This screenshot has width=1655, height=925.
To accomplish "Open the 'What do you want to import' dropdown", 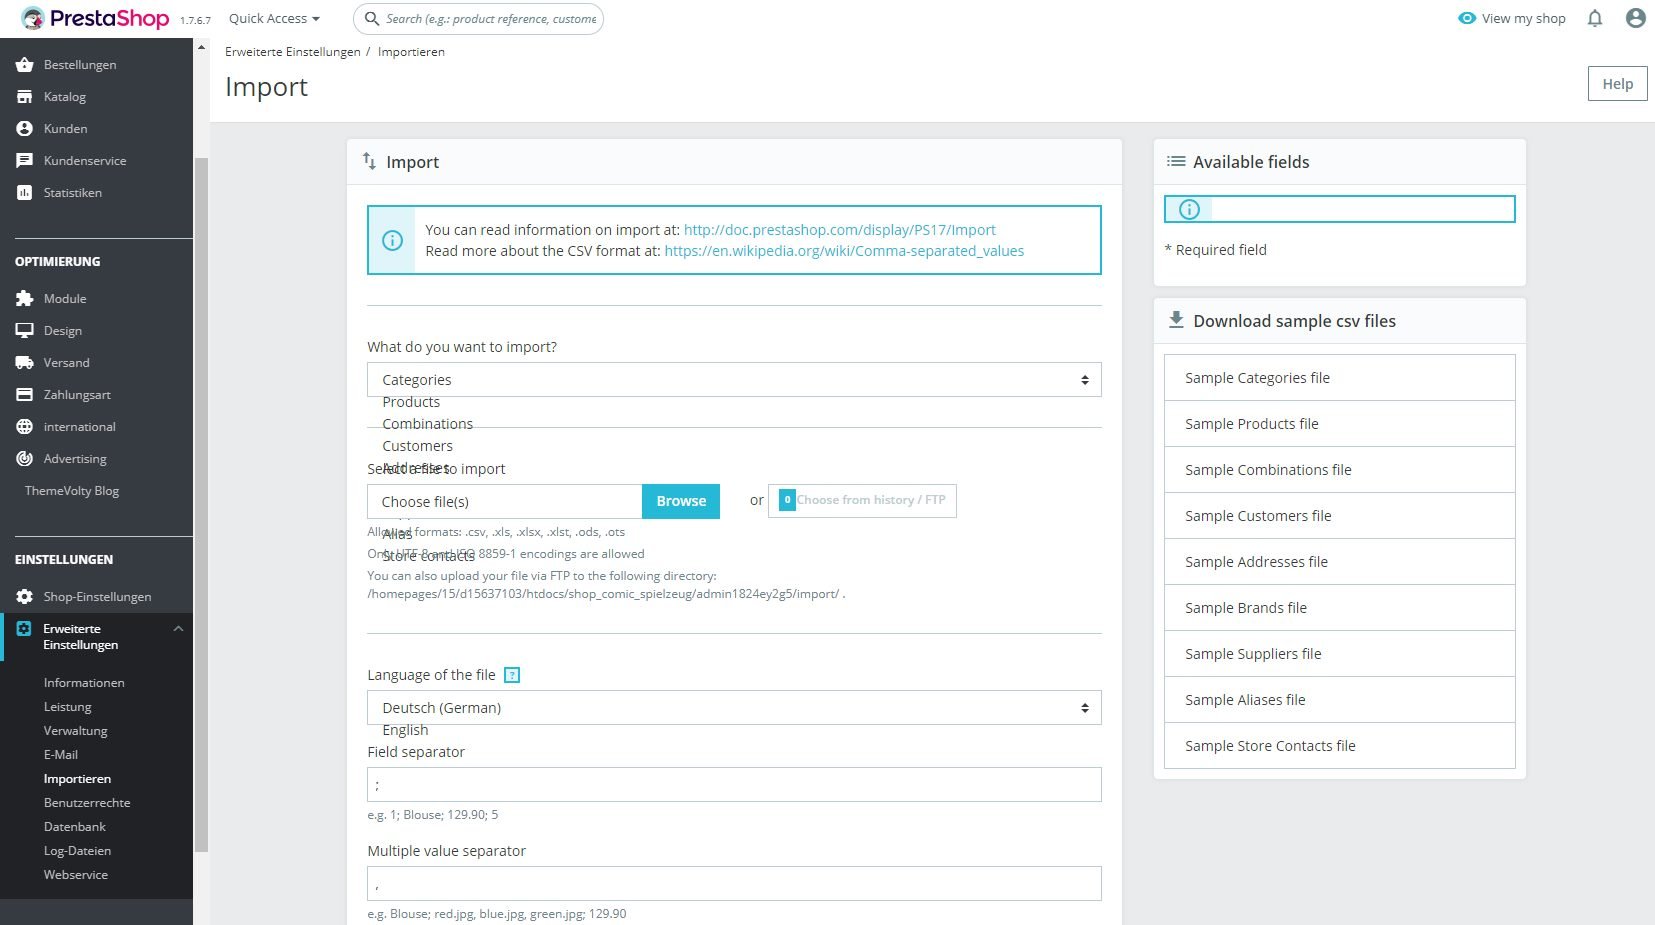I will [x=734, y=380].
